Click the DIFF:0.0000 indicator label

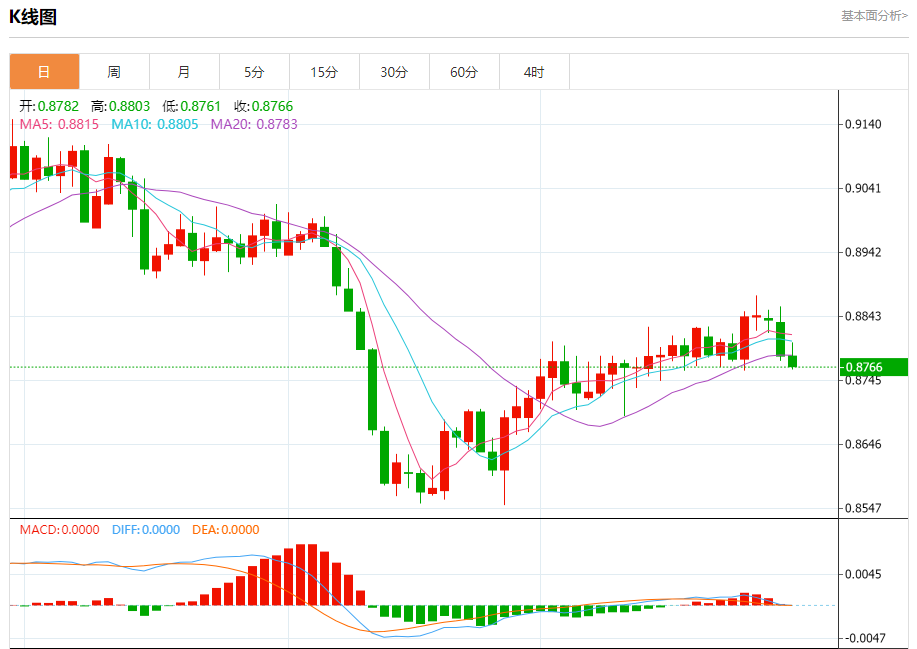[146, 530]
